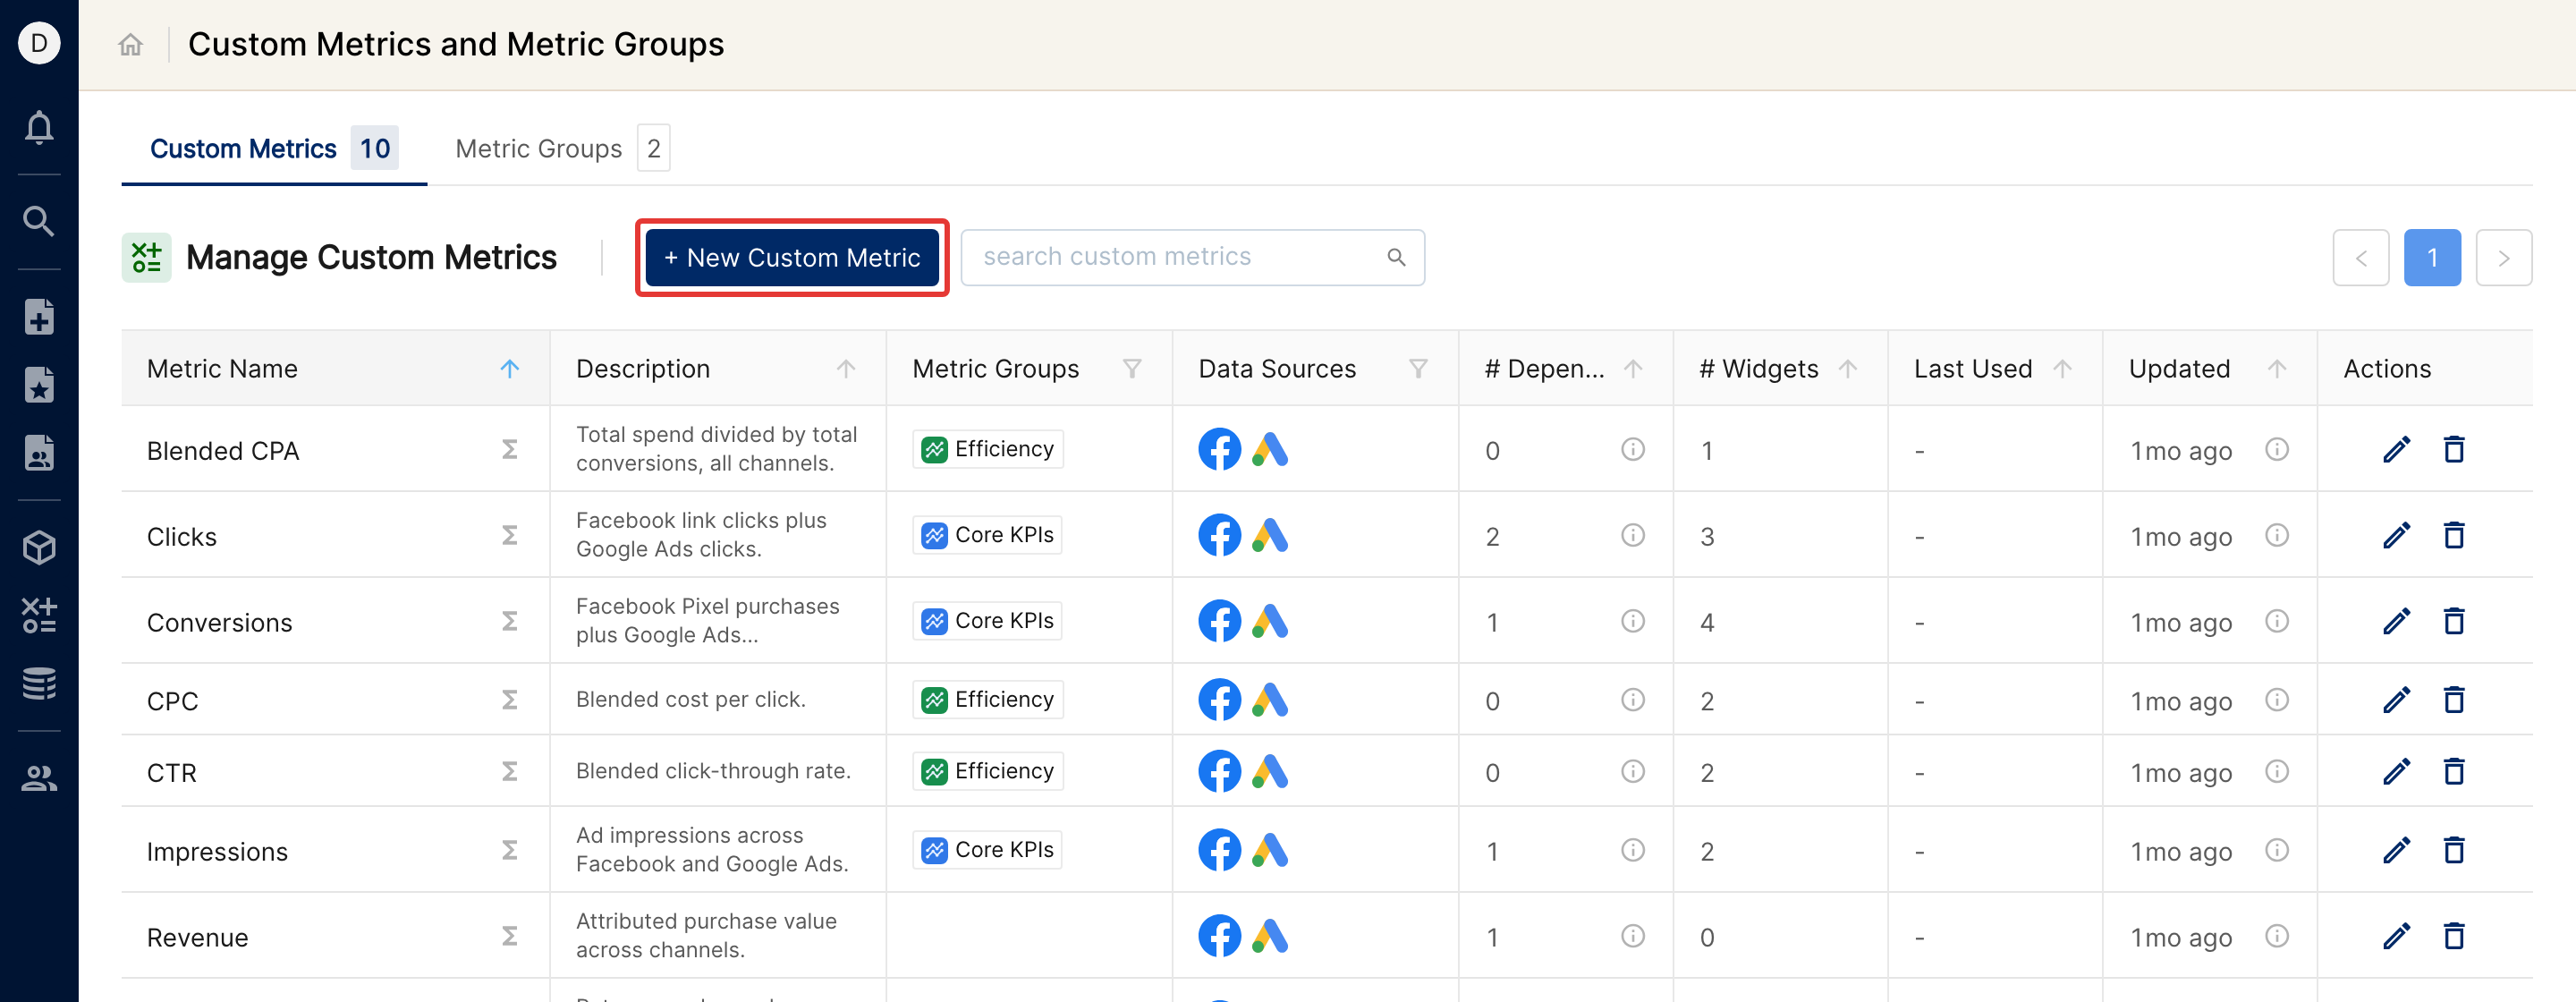Click the Impressions metric name
The width and height of the screenshot is (2576, 1002).
point(217,852)
